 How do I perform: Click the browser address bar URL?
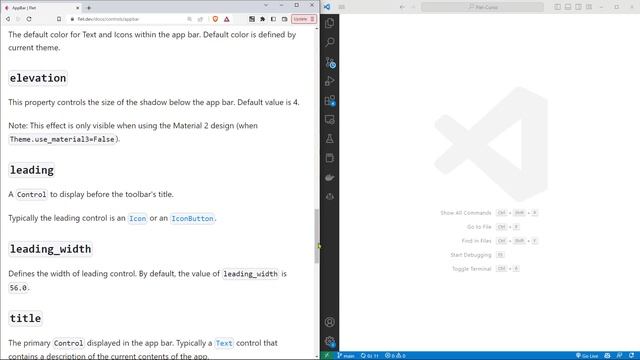click(108, 19)
